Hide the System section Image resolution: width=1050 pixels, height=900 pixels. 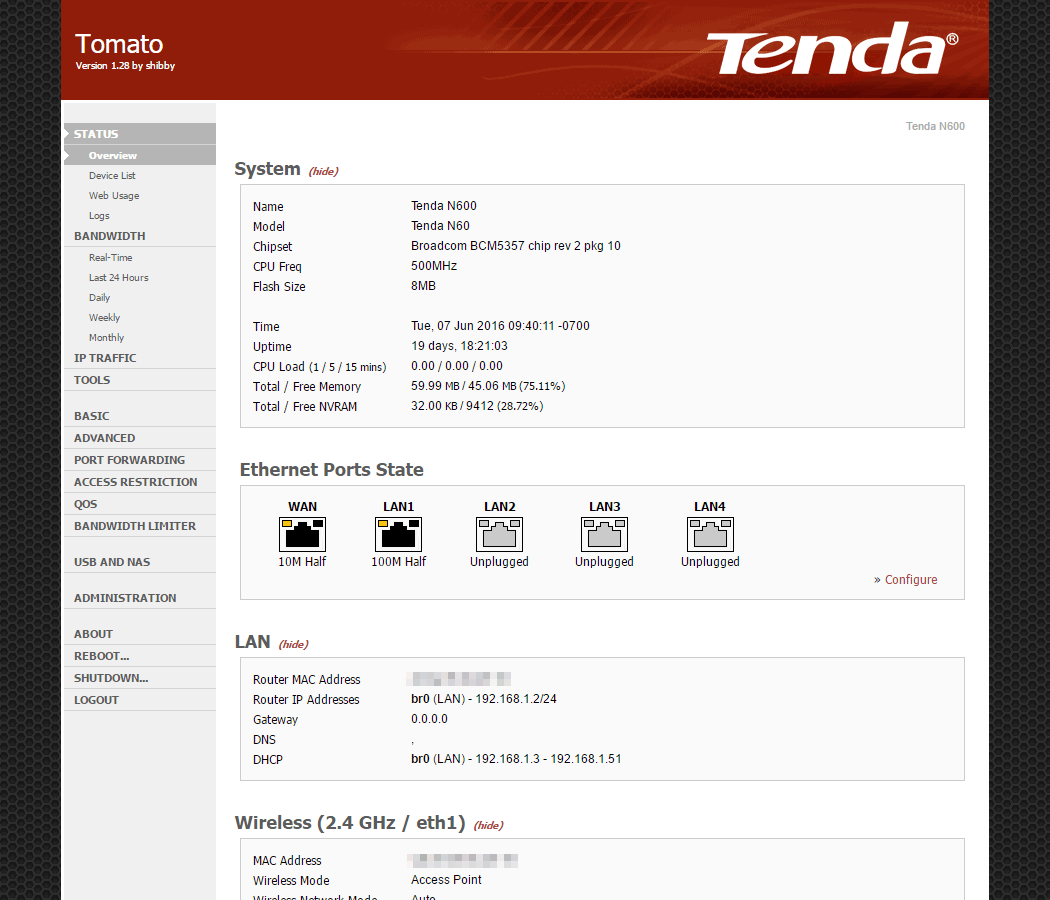click(323, 171)
